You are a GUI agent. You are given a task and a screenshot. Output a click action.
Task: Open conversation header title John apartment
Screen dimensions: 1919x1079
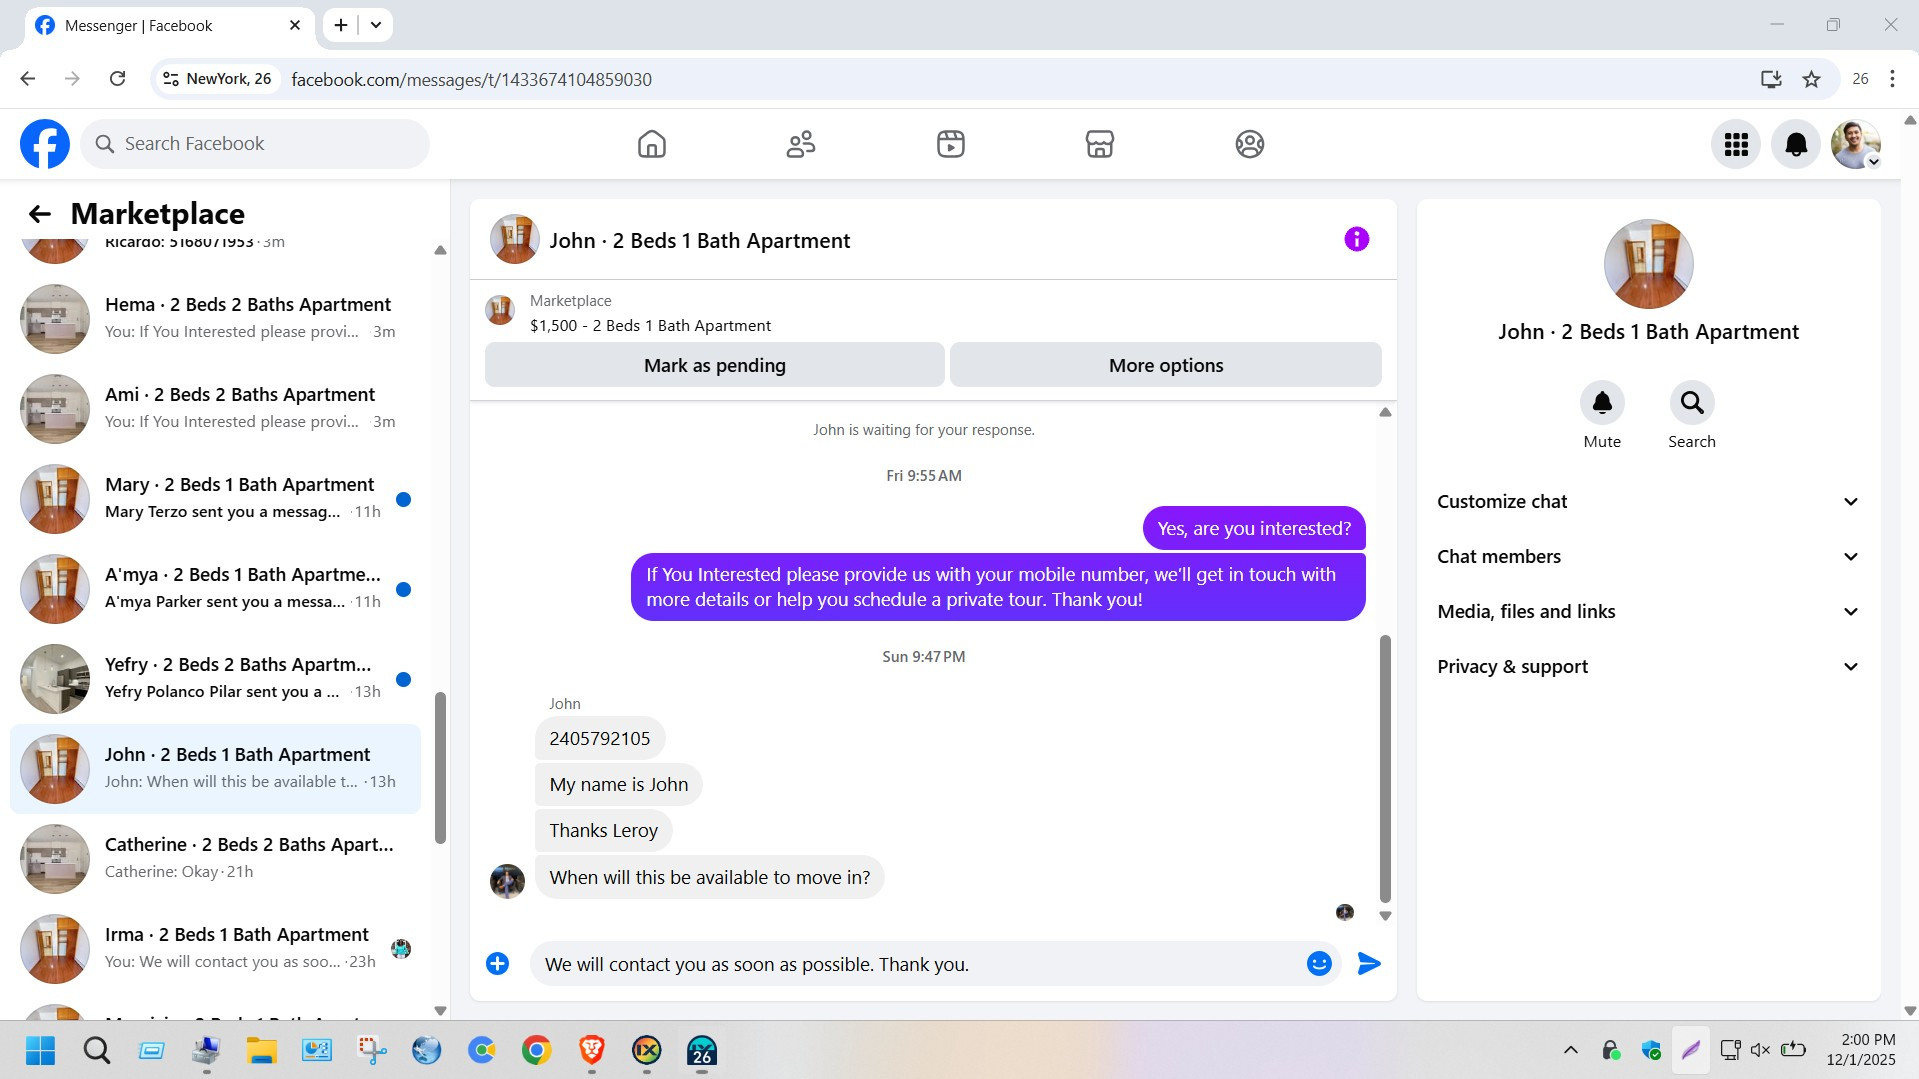pyautogui.click(x=700, y=241)
